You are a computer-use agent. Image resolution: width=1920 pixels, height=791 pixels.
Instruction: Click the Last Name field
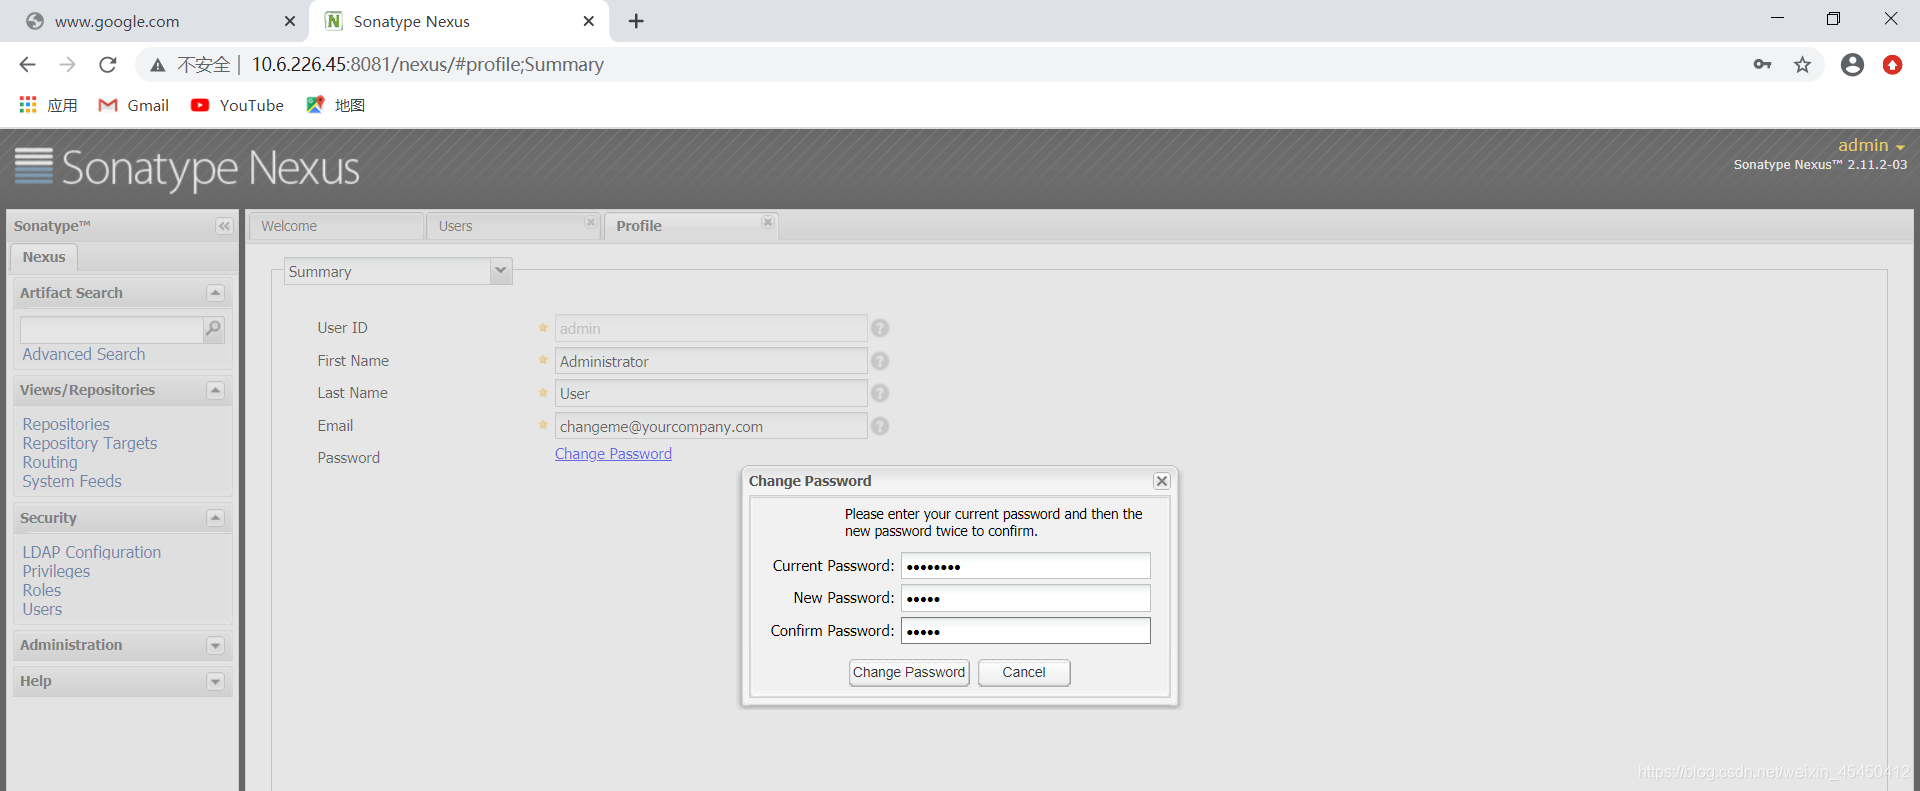pyautogui.click(x=711, y=393)
